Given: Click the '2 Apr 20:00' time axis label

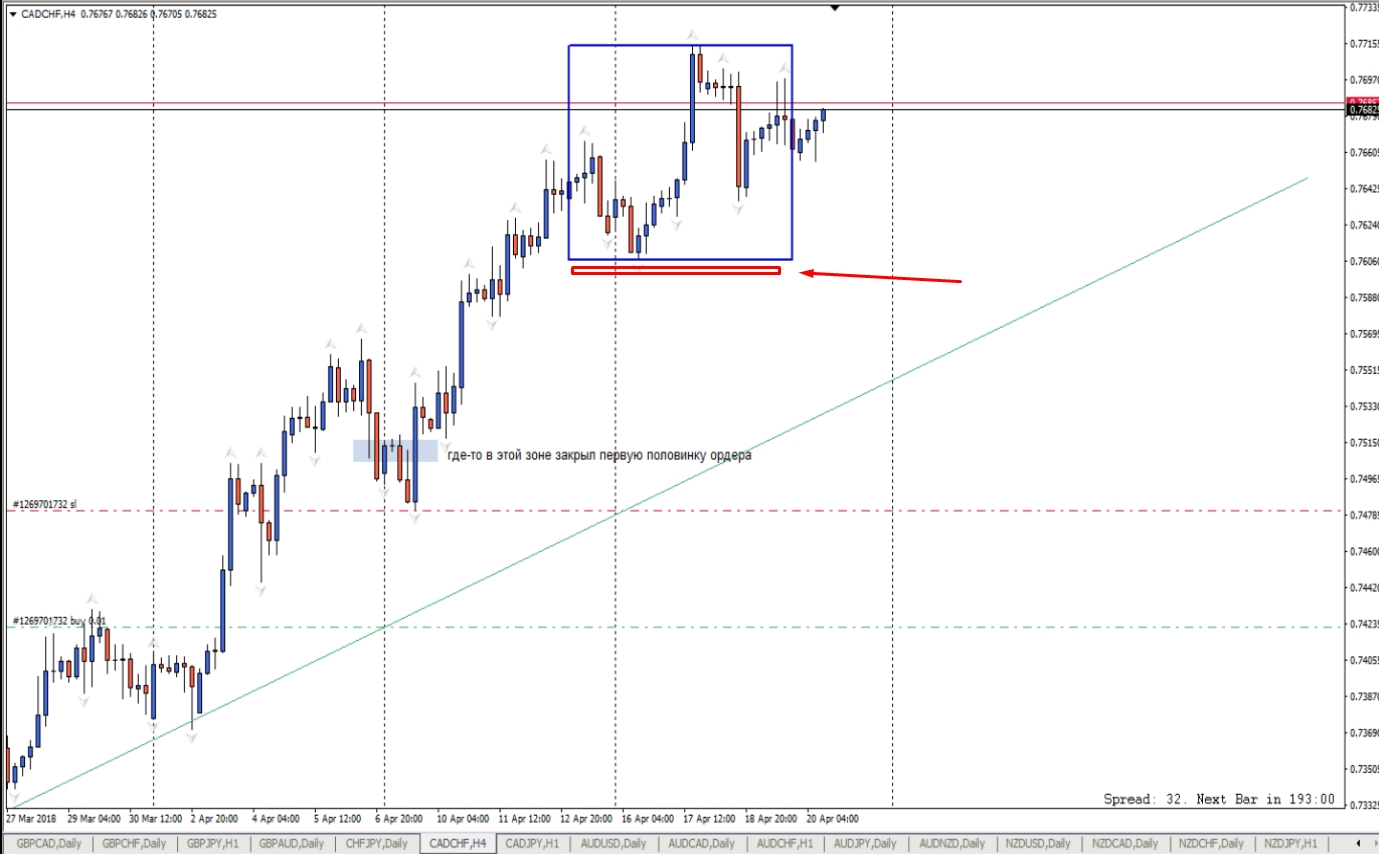Looking at the screenshot, I should click(x=213, y=818).
